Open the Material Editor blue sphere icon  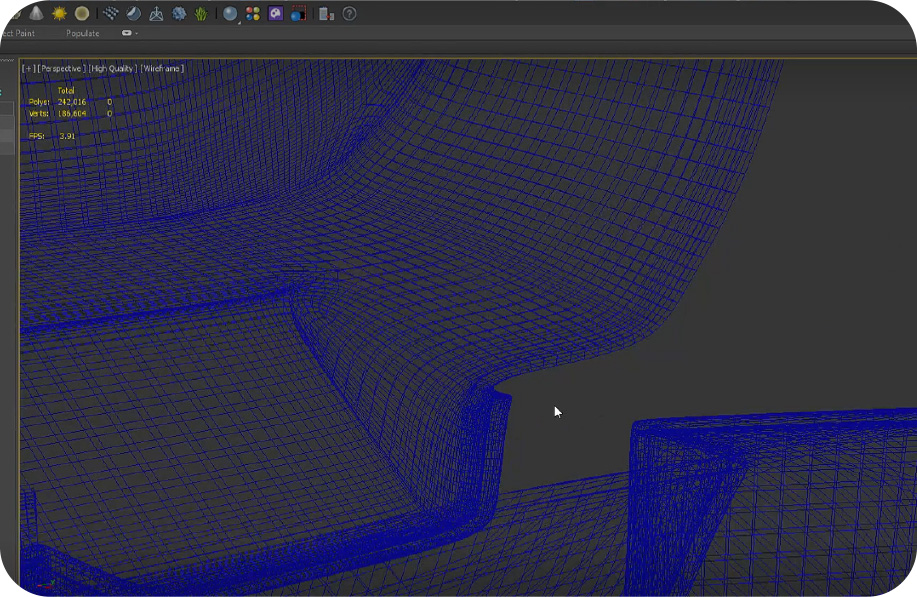(231, 14)
